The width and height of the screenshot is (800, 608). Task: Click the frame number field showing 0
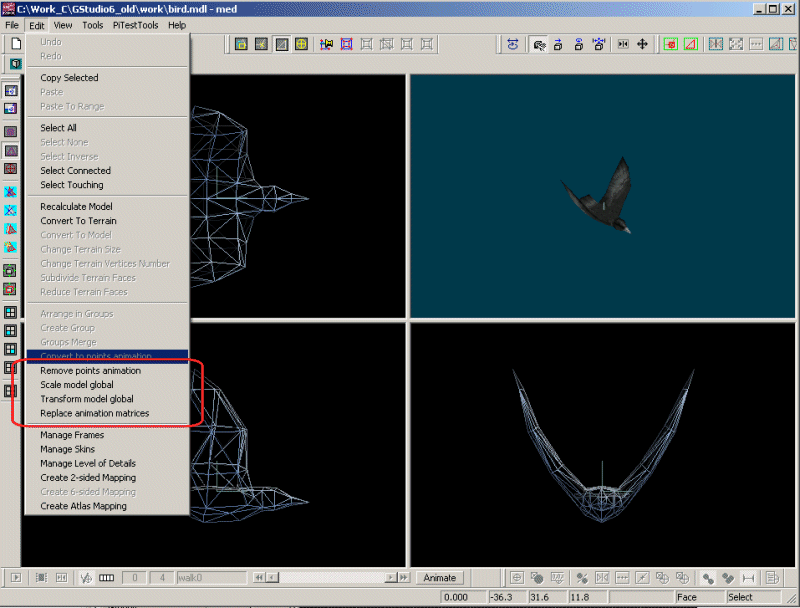pos(135,577)
